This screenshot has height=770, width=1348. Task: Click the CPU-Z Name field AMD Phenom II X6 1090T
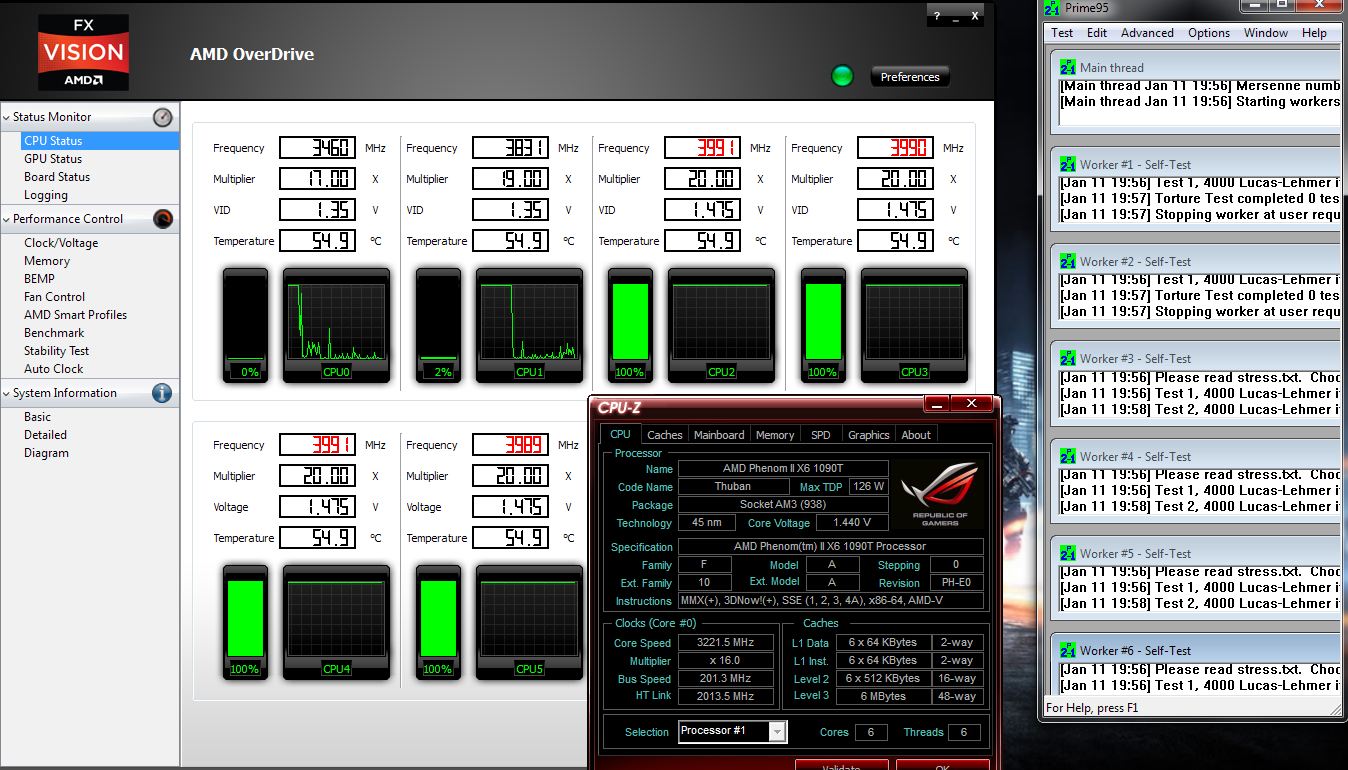pyautogui.click(x=783, y=468)
